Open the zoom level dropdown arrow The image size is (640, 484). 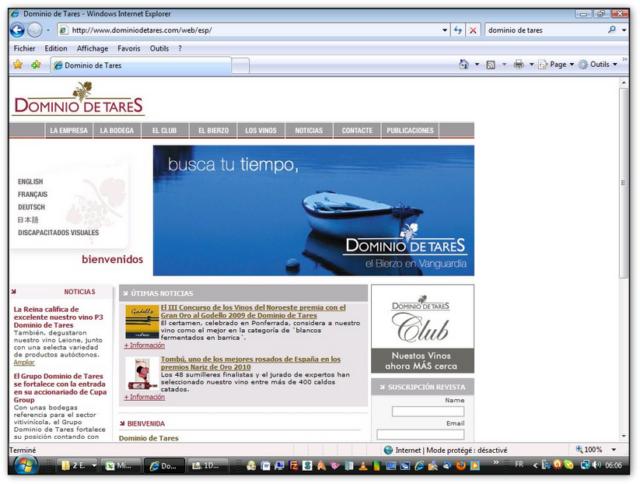pyautogui.click(x=613, y=450)
